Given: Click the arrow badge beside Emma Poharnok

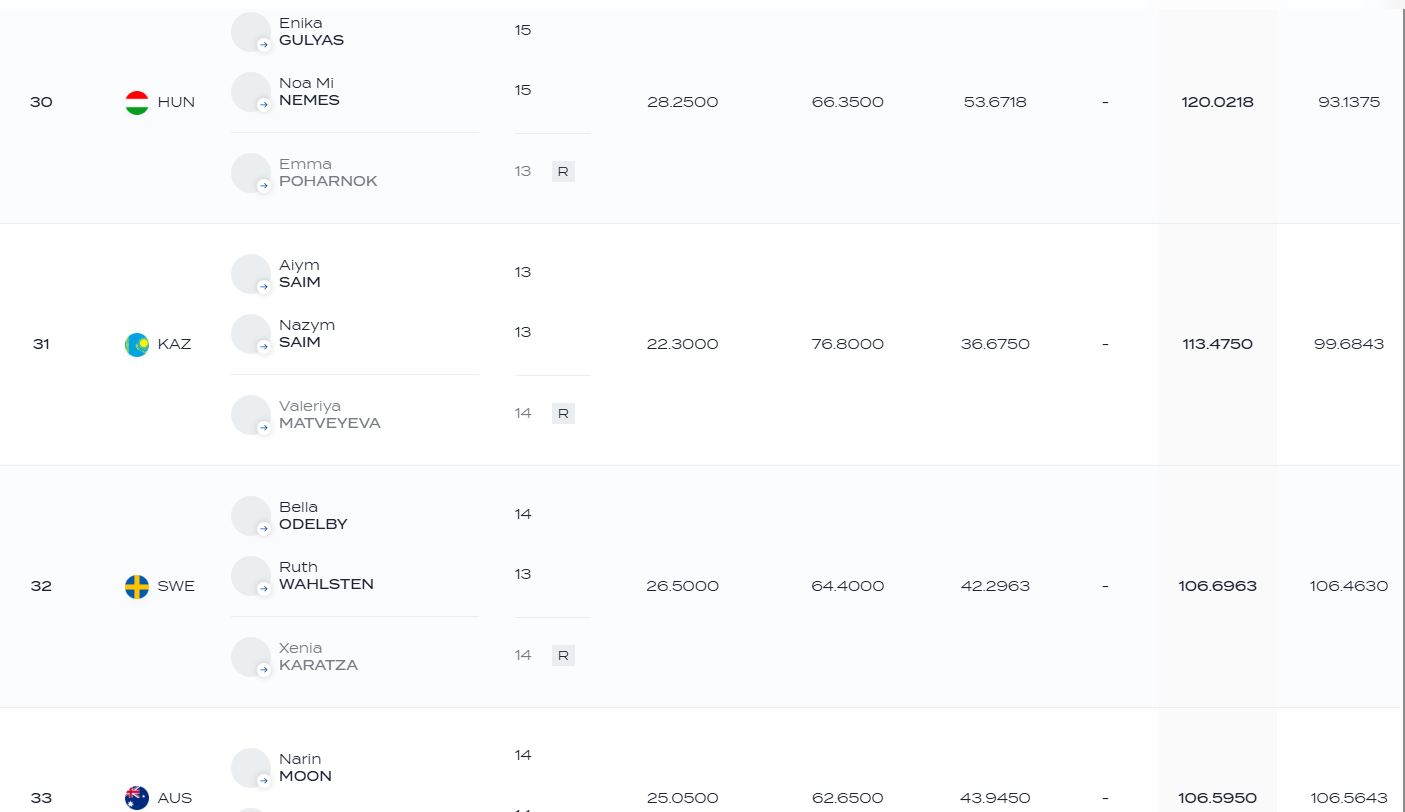Looking at the screenshot, I should point(264,186).
